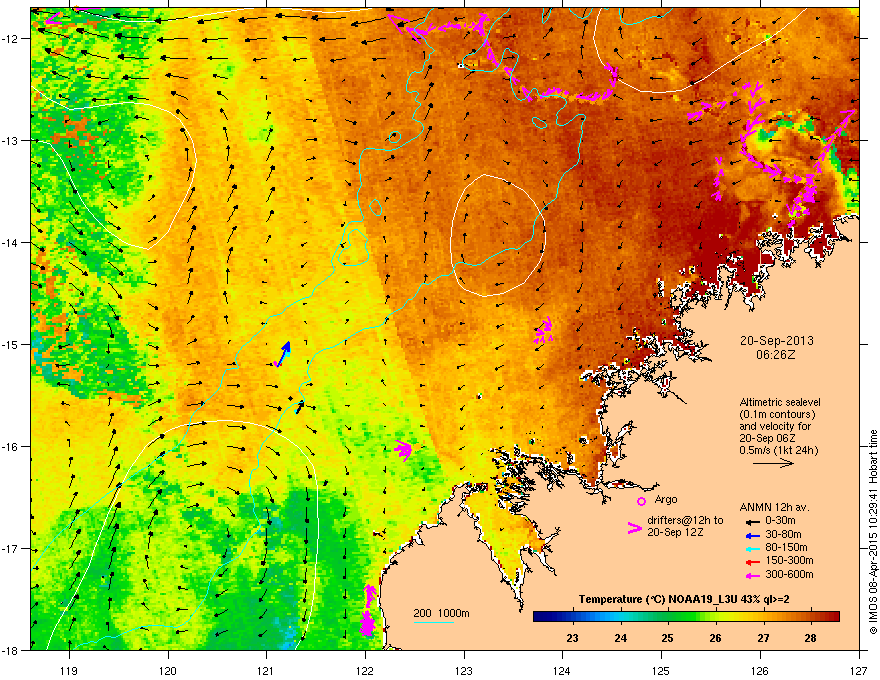Click the ANMN 12h av. heading
Image resolution: width=880 pixels, height=680 pixels.
(774, 507)
